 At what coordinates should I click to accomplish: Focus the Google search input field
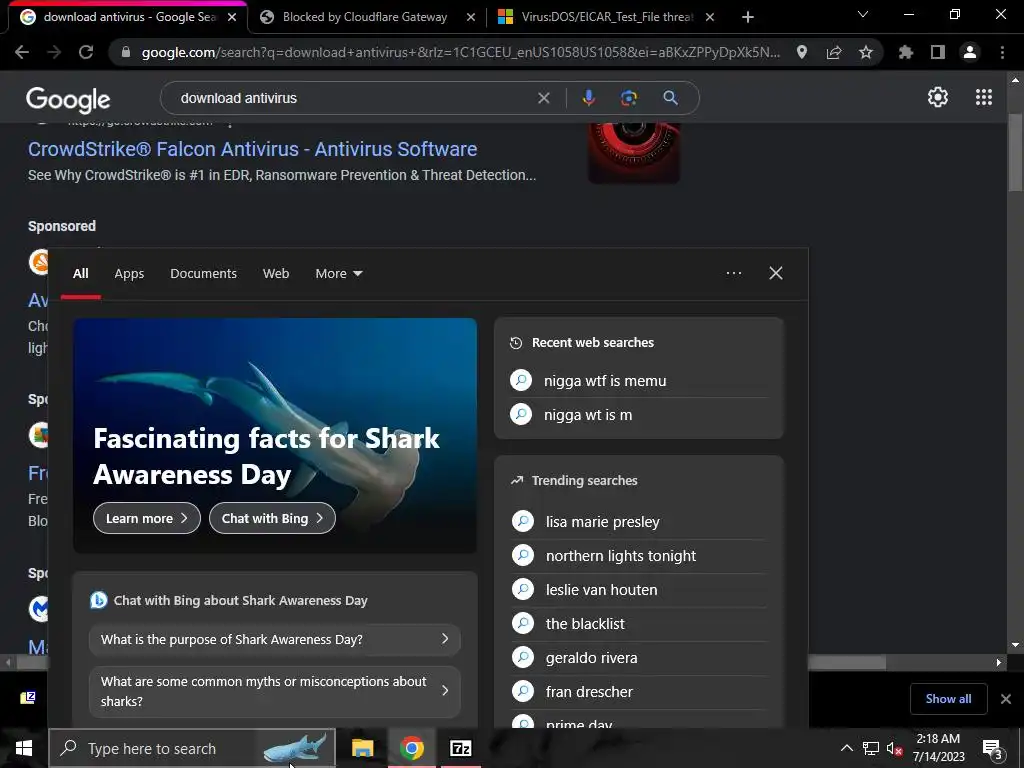point(353,98)
